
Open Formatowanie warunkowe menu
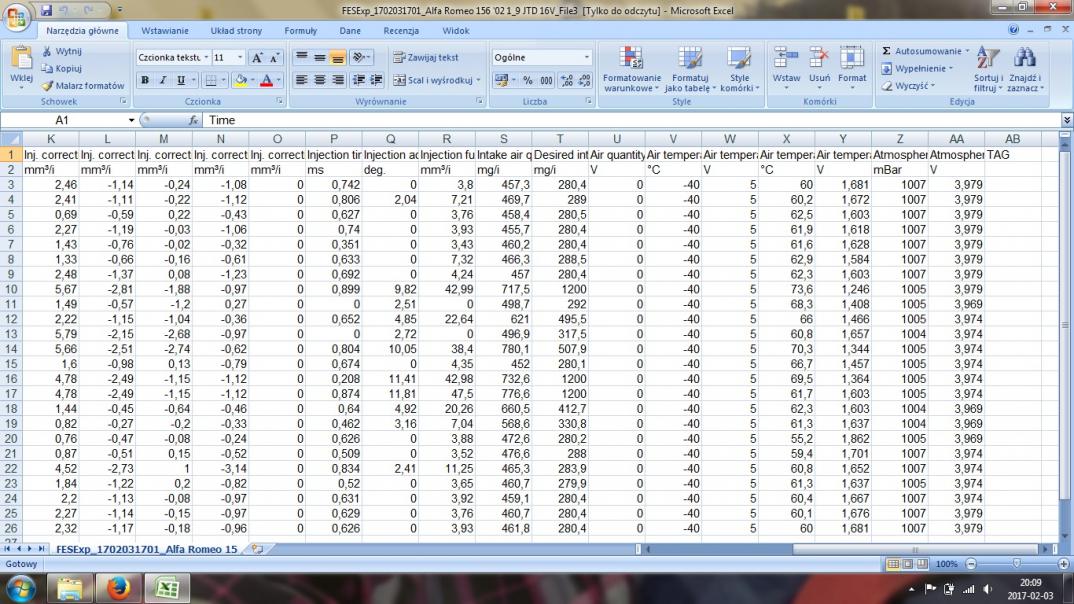coord(632,68)
